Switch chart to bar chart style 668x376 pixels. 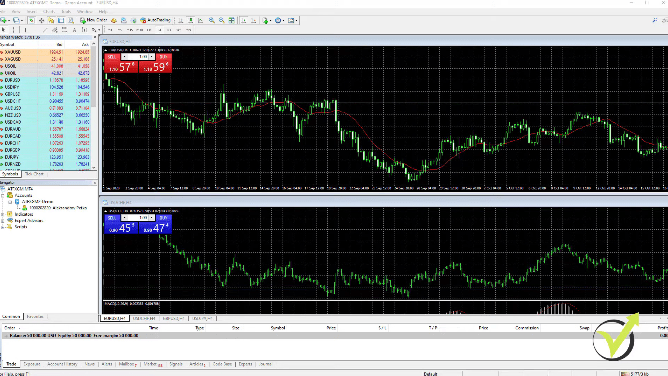click(181, 20)
